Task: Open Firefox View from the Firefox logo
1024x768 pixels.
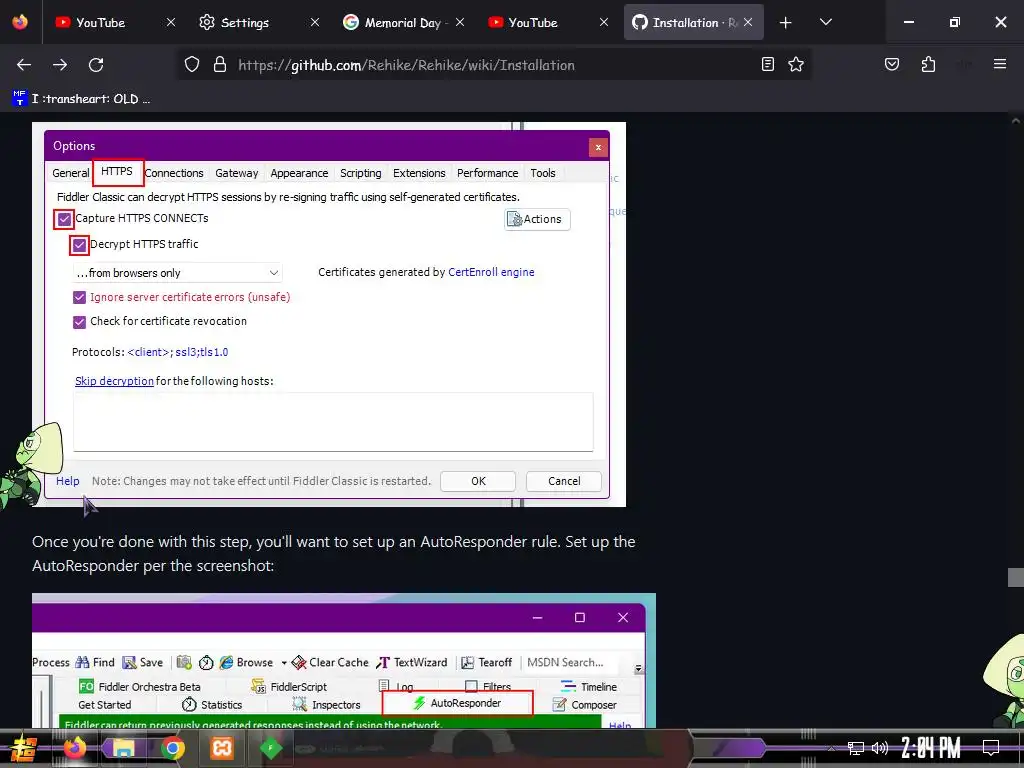Action: (x=20, y=22)
